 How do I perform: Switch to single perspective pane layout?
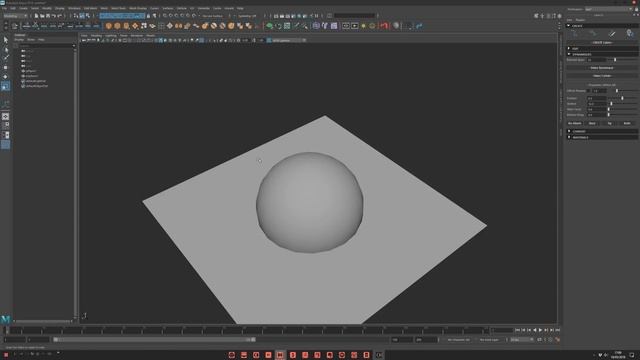(x=5, y=117)
